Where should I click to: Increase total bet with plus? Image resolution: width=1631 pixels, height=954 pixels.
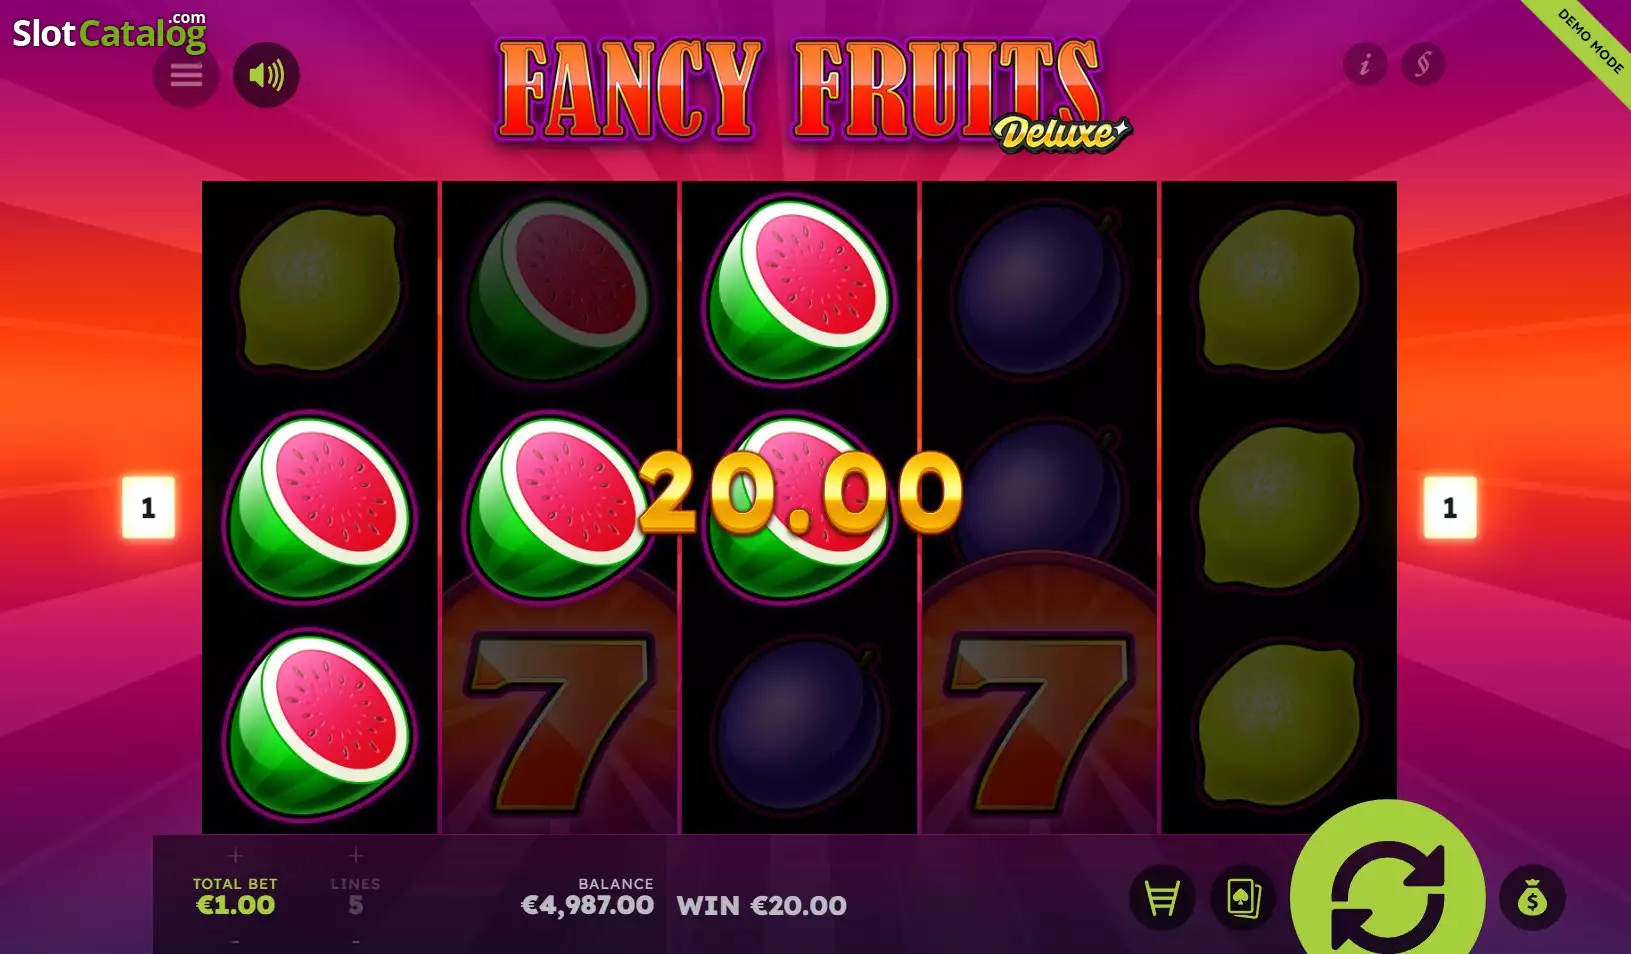235,856
